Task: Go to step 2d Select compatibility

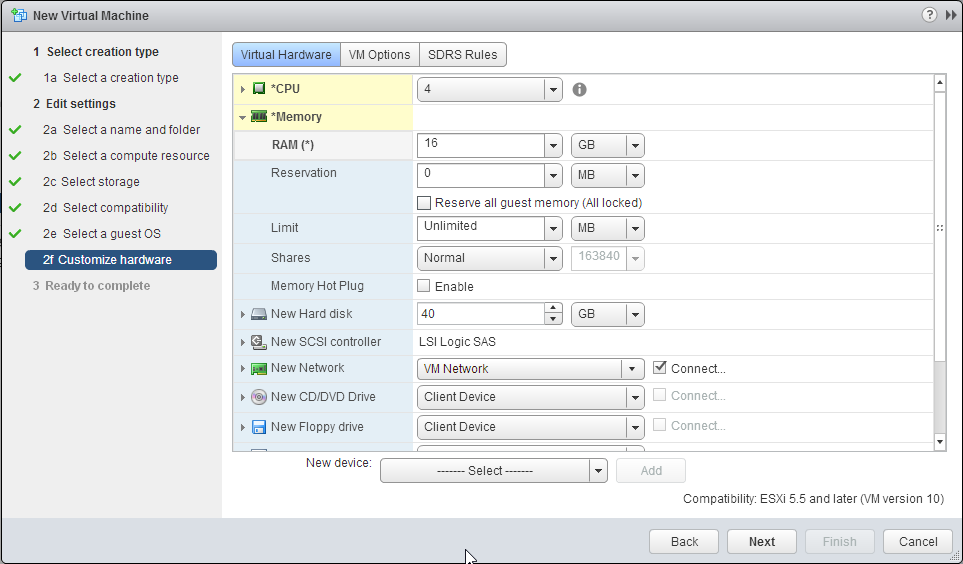Action: (105, 208)
